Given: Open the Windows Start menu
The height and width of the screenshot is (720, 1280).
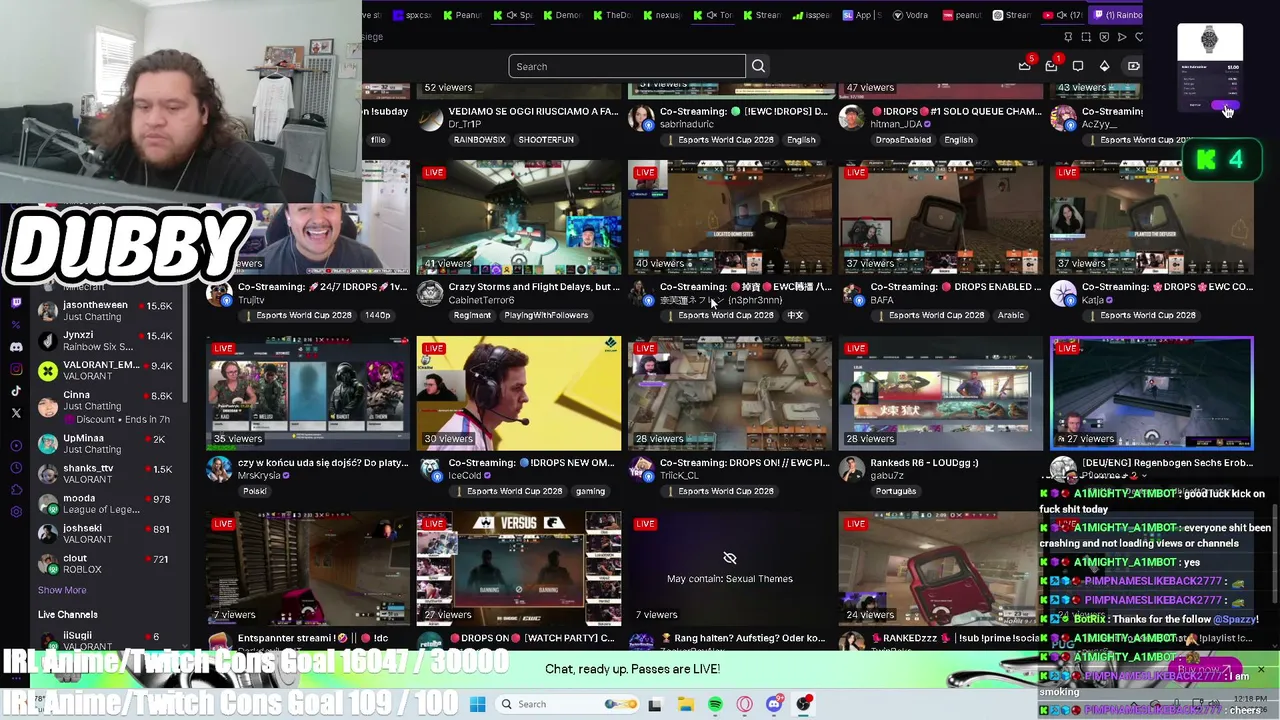Looking at the screenshot, I should point(477,704).
